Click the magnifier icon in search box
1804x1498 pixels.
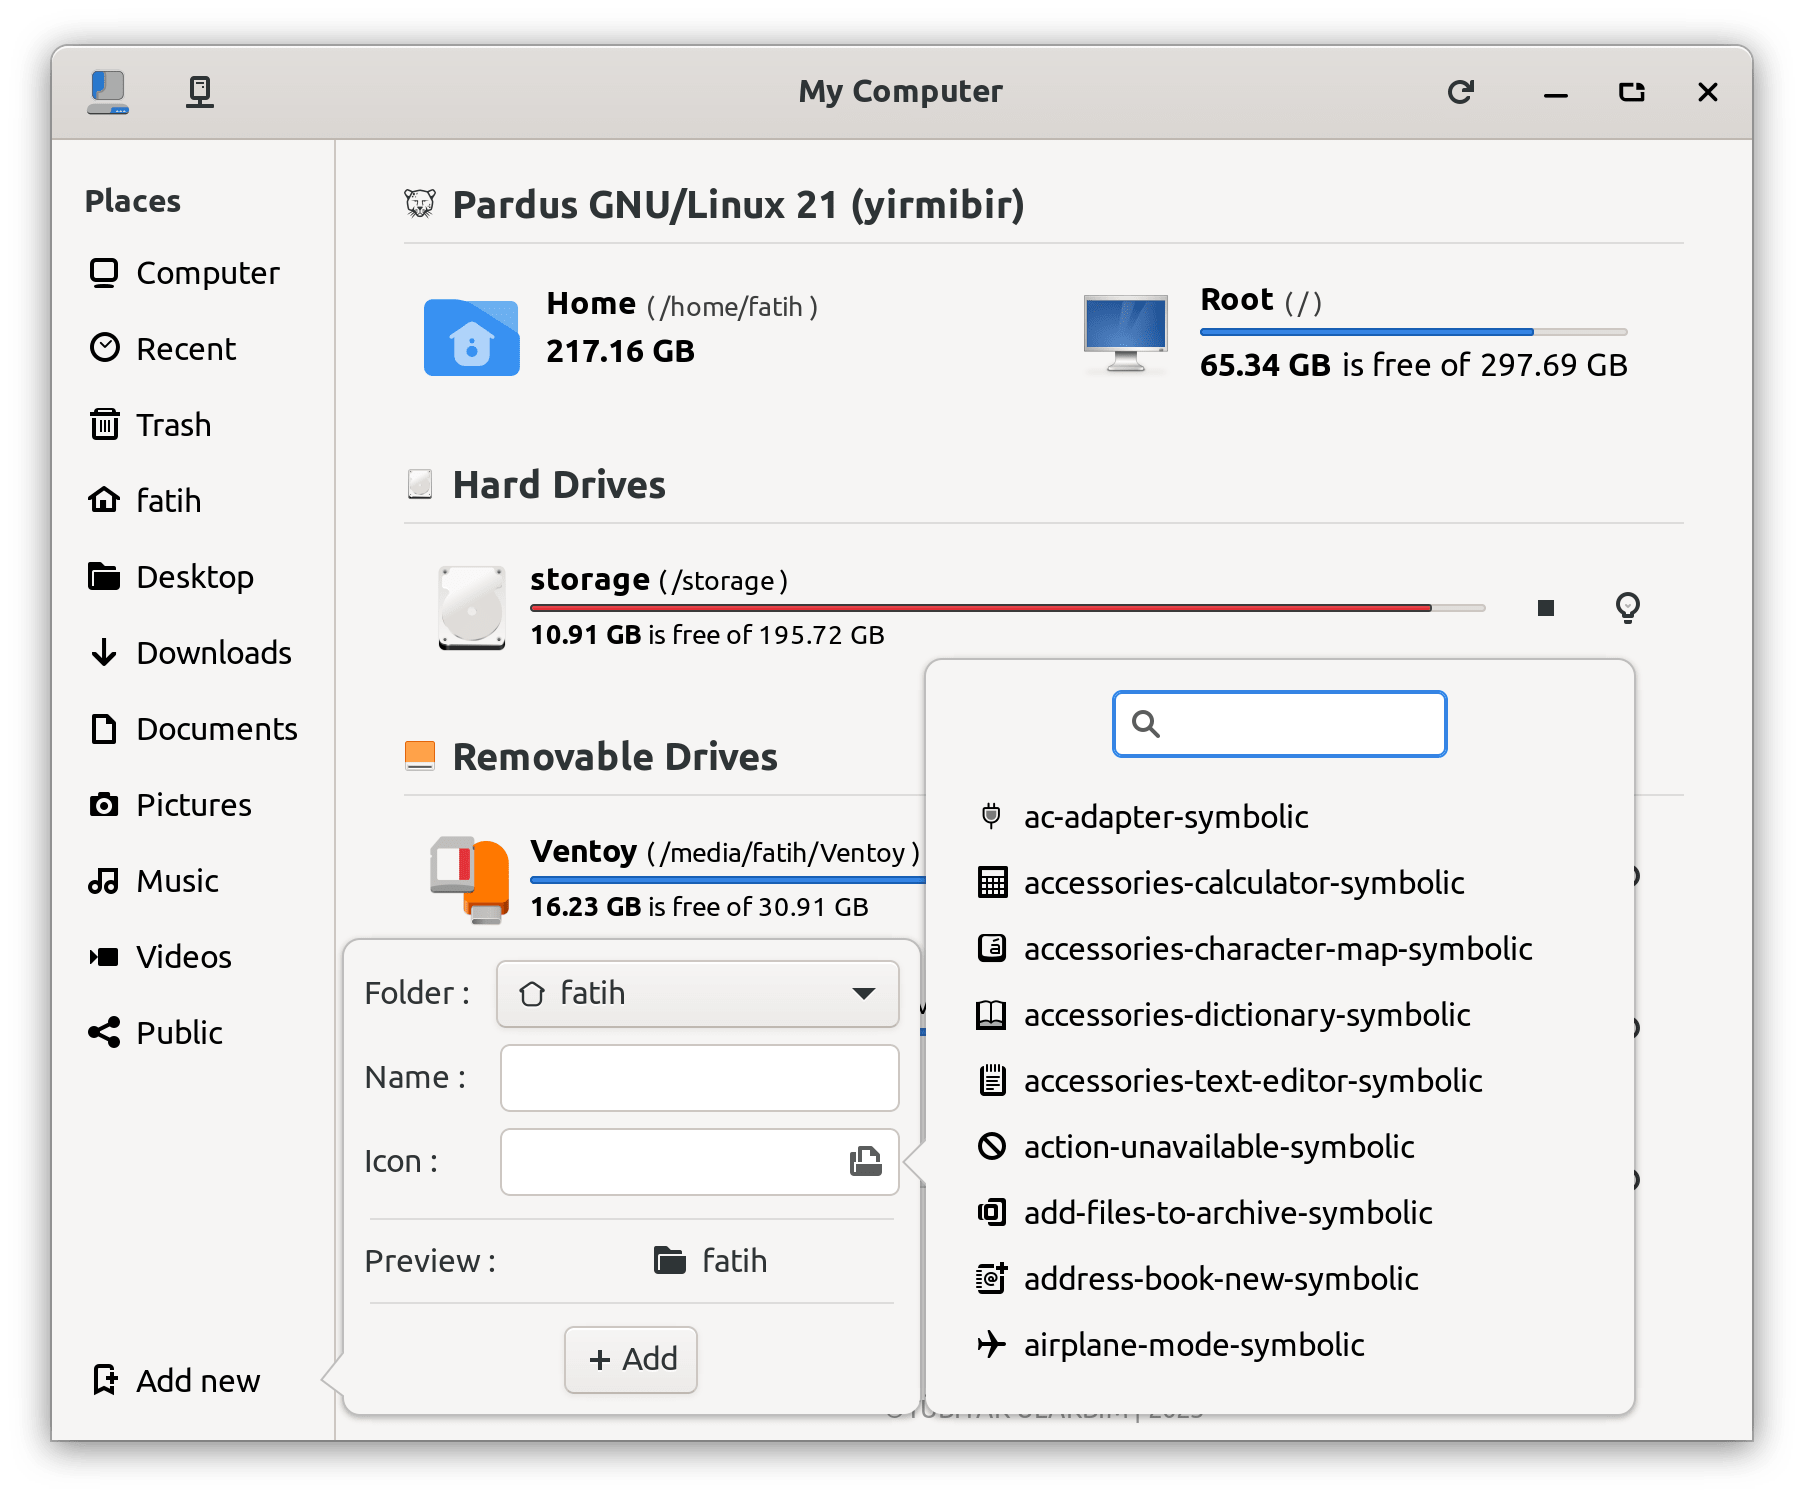(x=1146, y=724)
